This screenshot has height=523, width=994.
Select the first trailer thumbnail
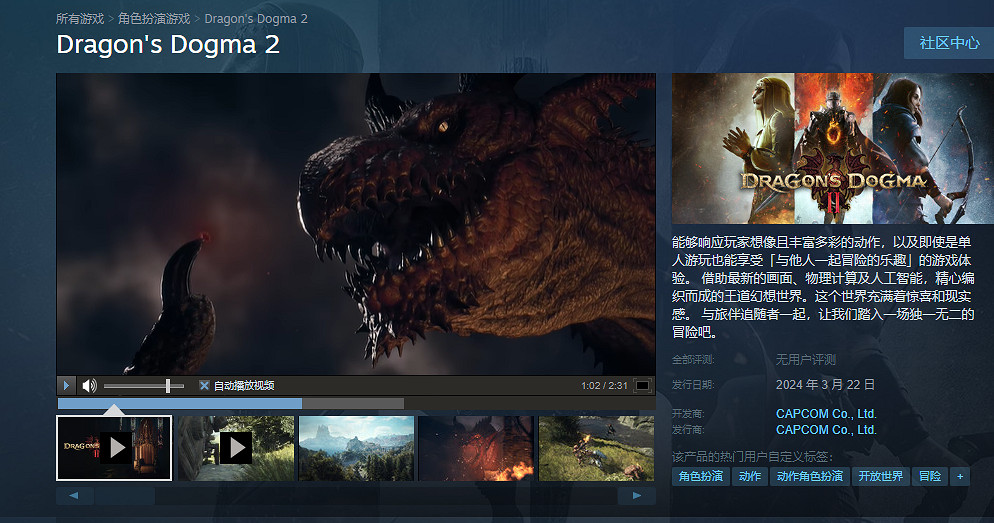click(114, 448)
